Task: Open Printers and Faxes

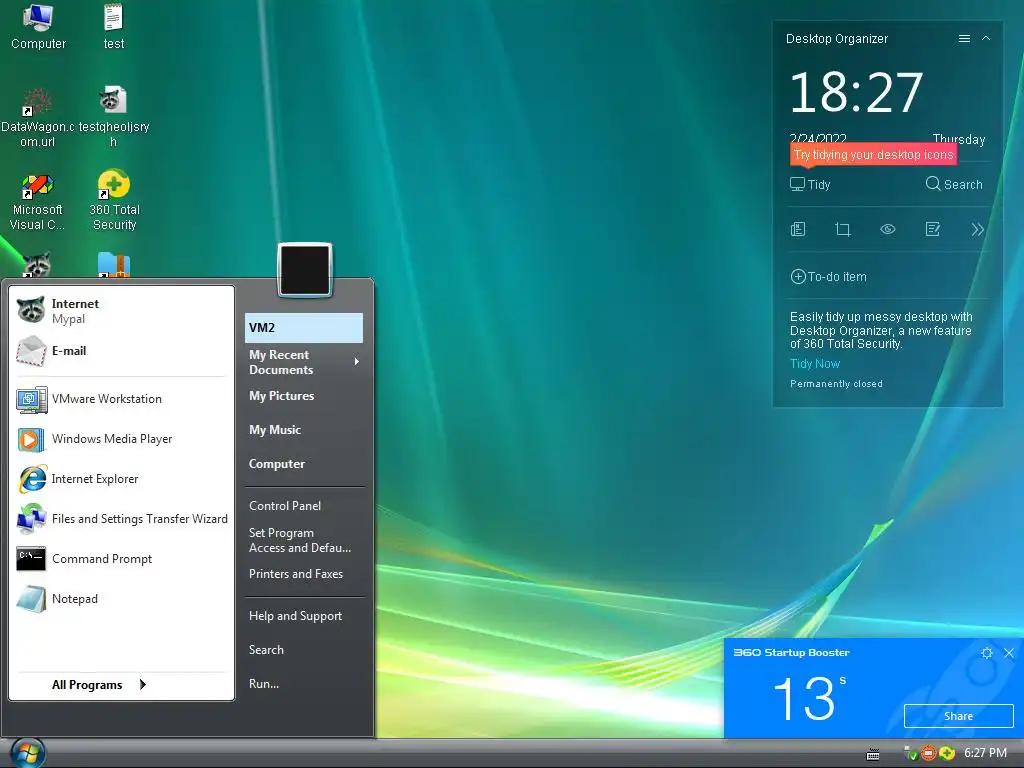Action: pyautogui.click(x=304, y=574)
